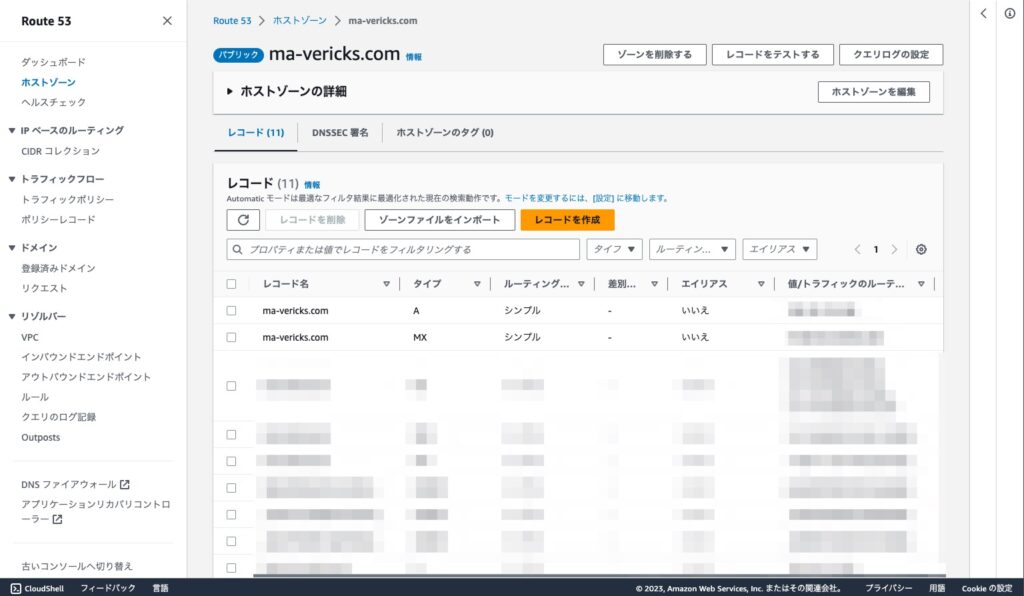This screenshot has height=596, width=1024.
Task: Click the モードを変更するには、[設定] に移動します link
Action: pos(586,198)
